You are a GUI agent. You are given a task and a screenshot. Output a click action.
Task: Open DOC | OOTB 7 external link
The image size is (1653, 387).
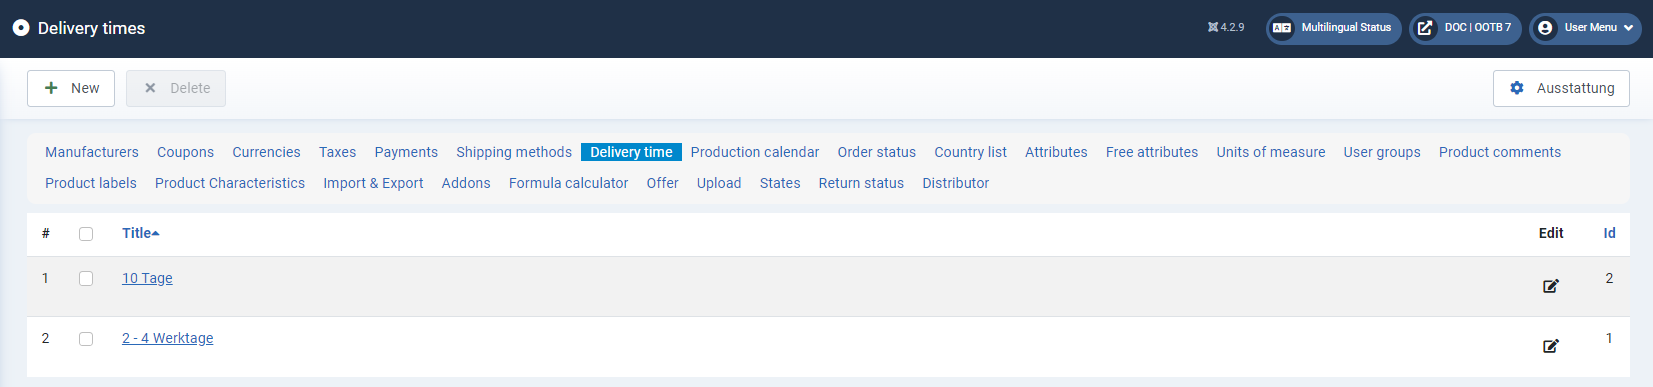[x=1465, y=28]
